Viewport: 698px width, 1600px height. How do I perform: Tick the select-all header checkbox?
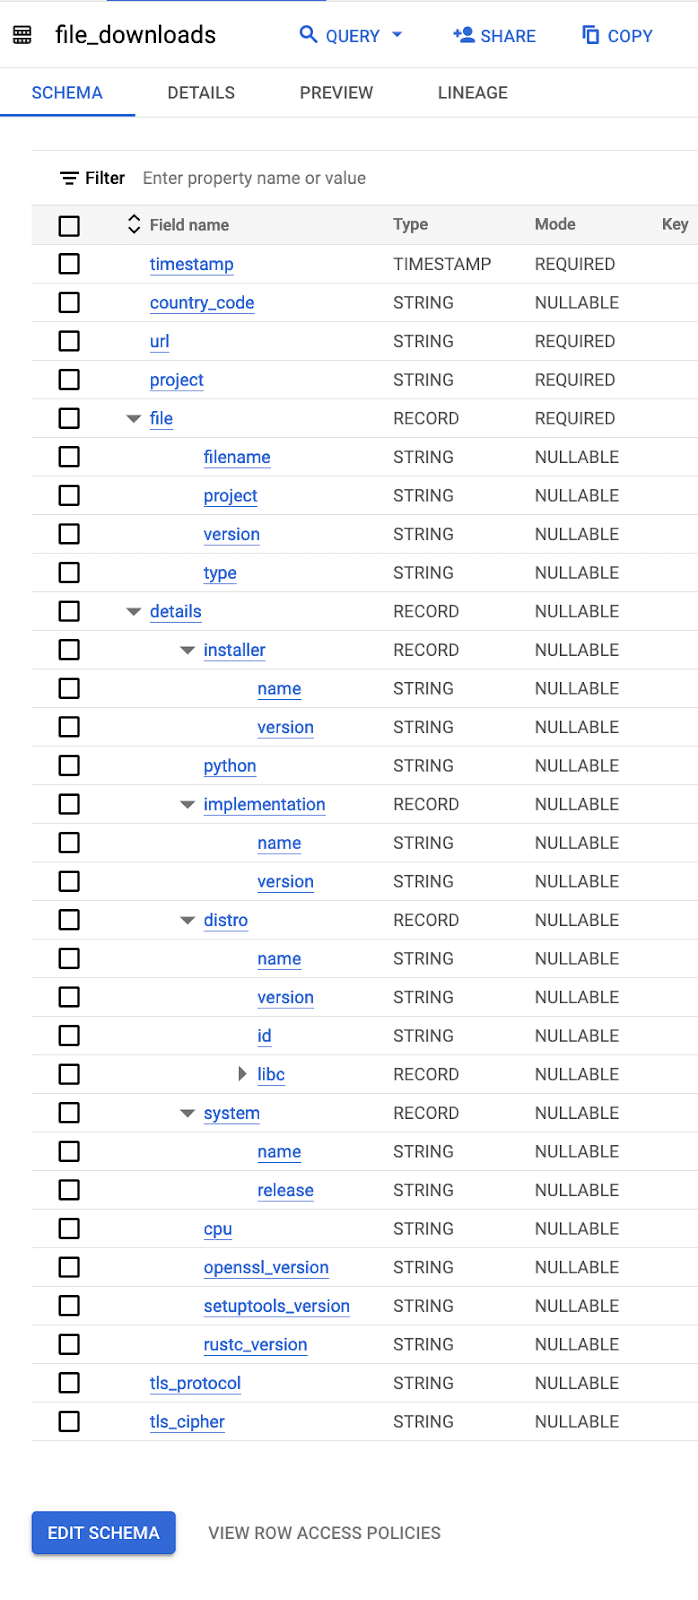(69, 225)
